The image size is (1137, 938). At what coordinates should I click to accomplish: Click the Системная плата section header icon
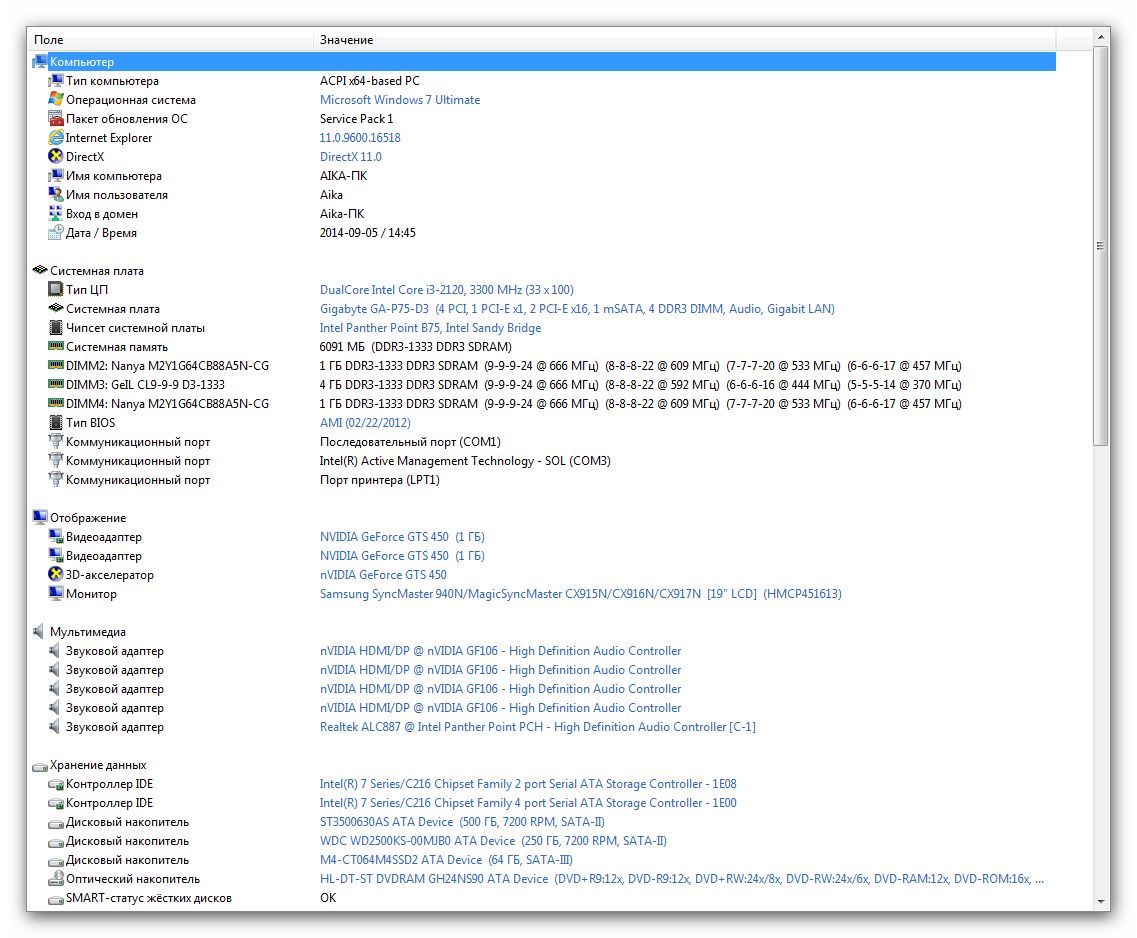pos(40,270)
